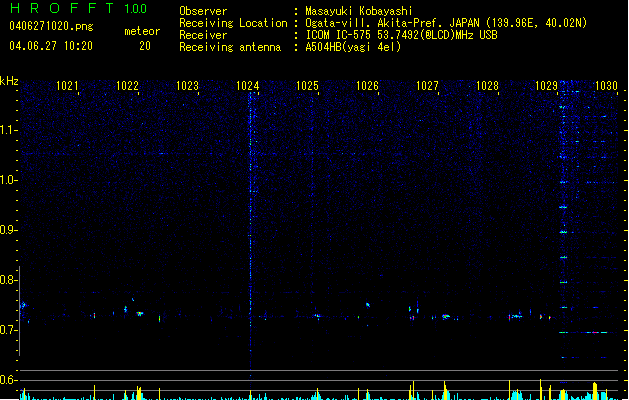This screenshot has height=400, width=629.
Task: Click frequency axis label 1.0
Action: click(8, 180)
